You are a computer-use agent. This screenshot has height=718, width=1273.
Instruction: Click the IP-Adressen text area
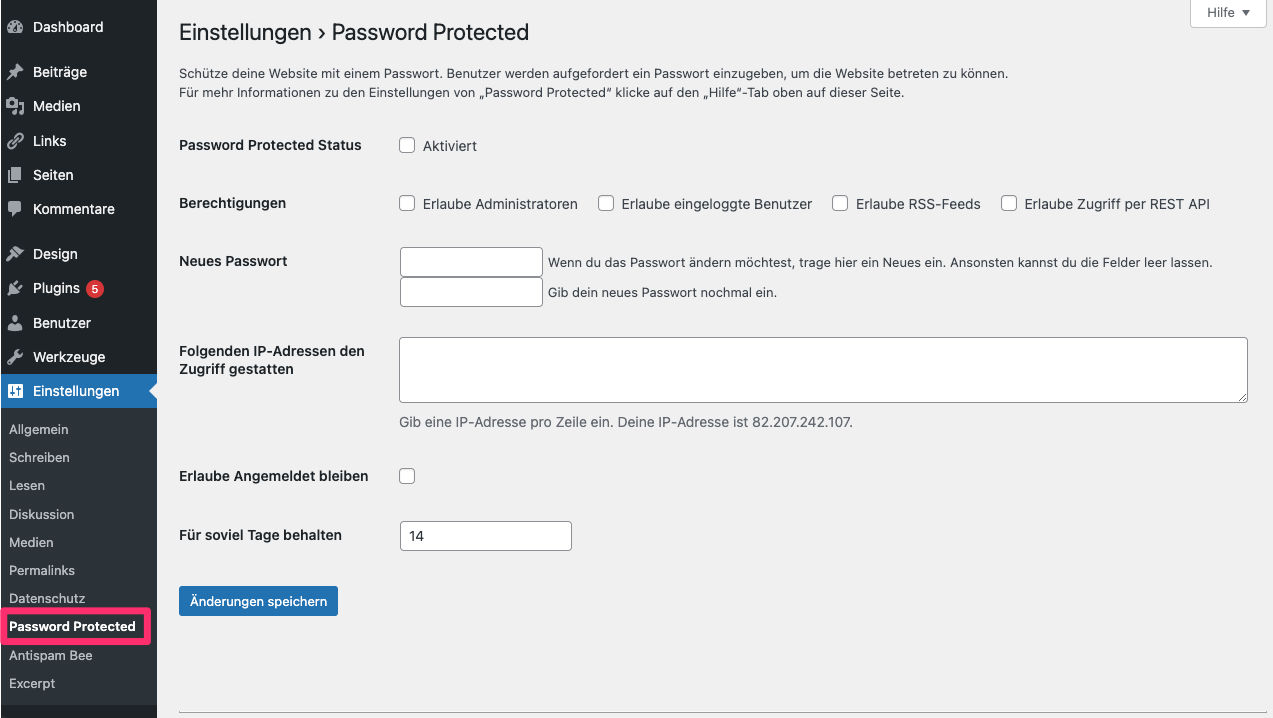tap(823, 370)
